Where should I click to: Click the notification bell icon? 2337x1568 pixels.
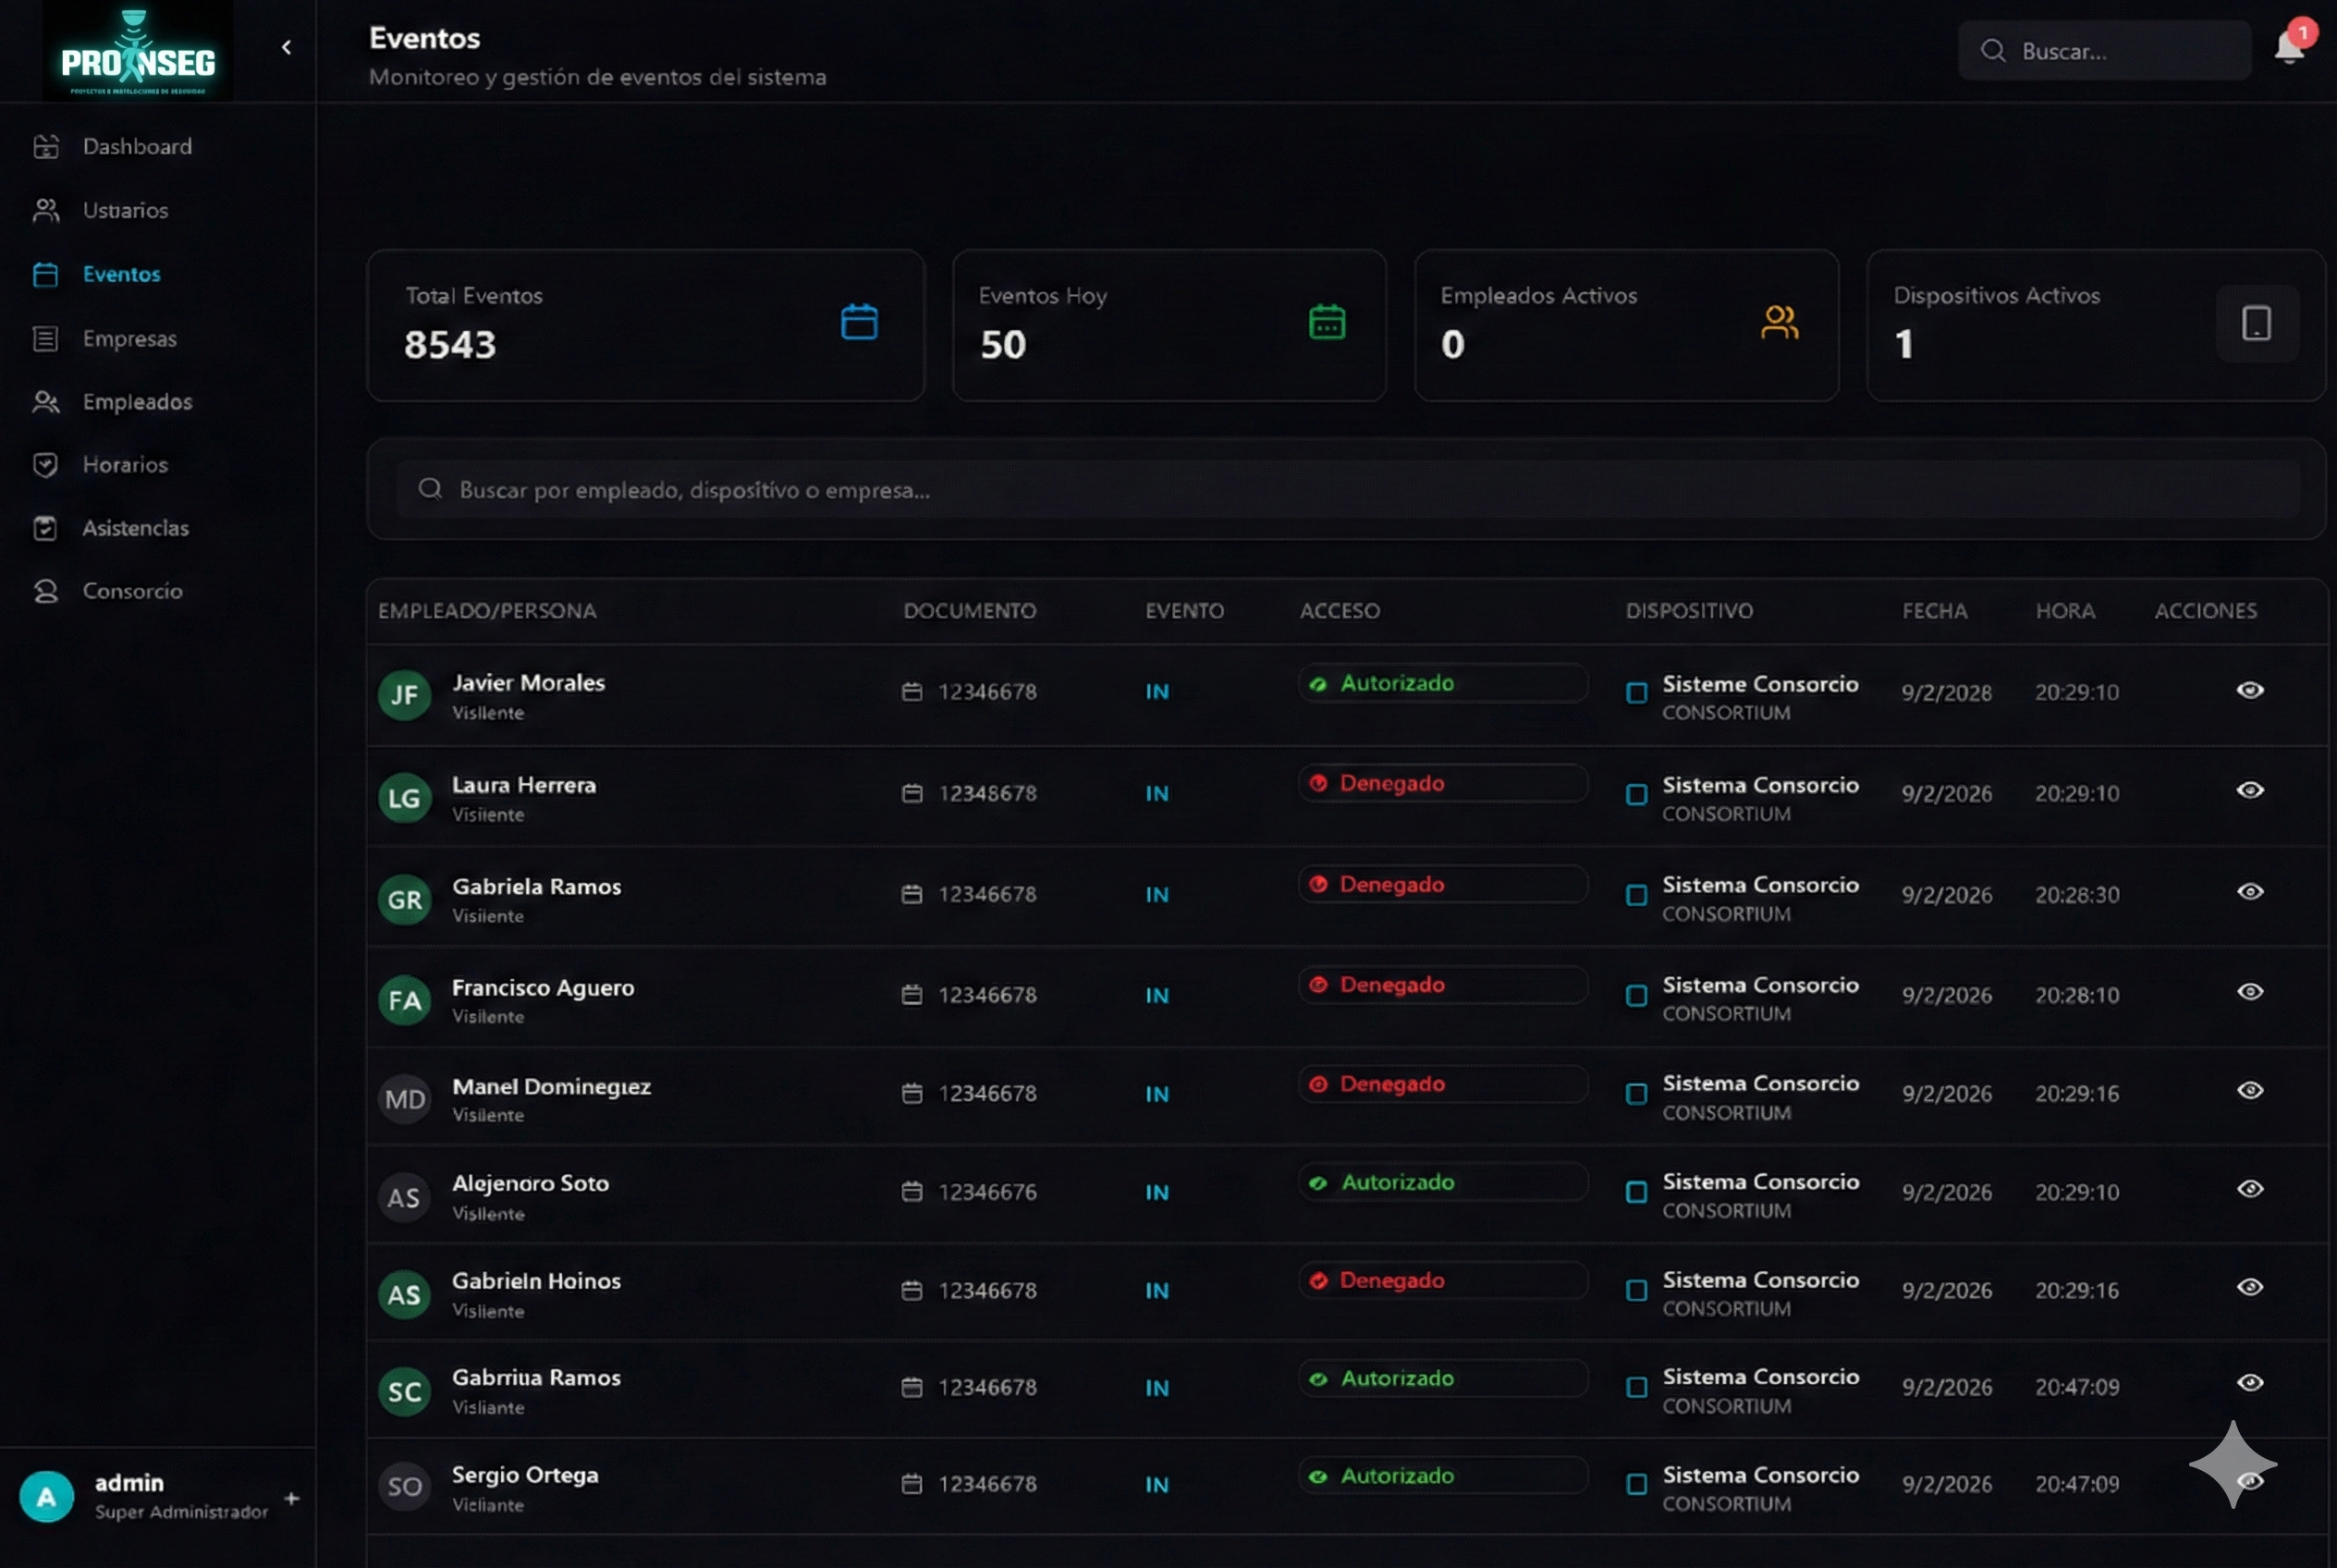[x=2288, y=48]
